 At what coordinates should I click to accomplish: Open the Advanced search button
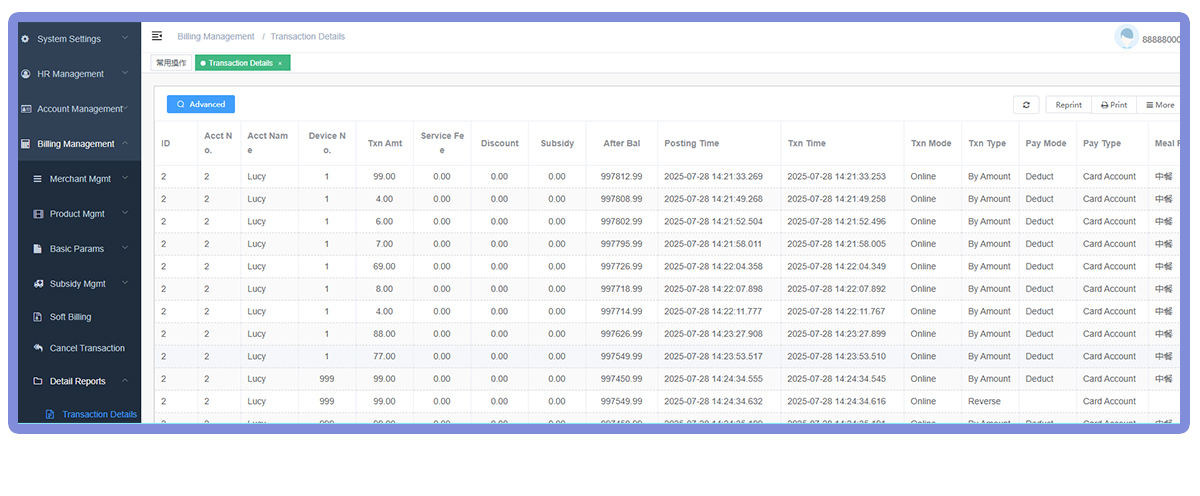[x=201, y=104]
